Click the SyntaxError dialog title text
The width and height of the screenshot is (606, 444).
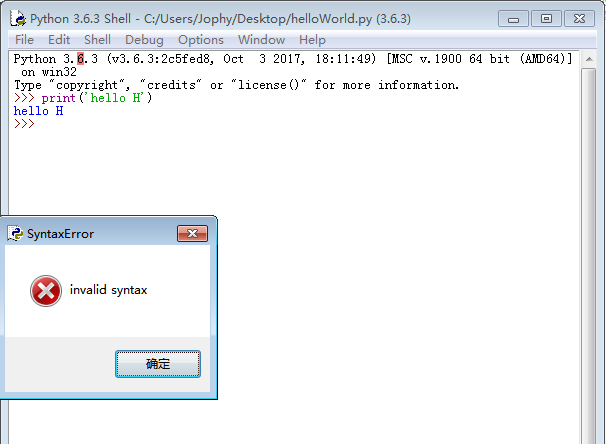click(x=60, y=234)
